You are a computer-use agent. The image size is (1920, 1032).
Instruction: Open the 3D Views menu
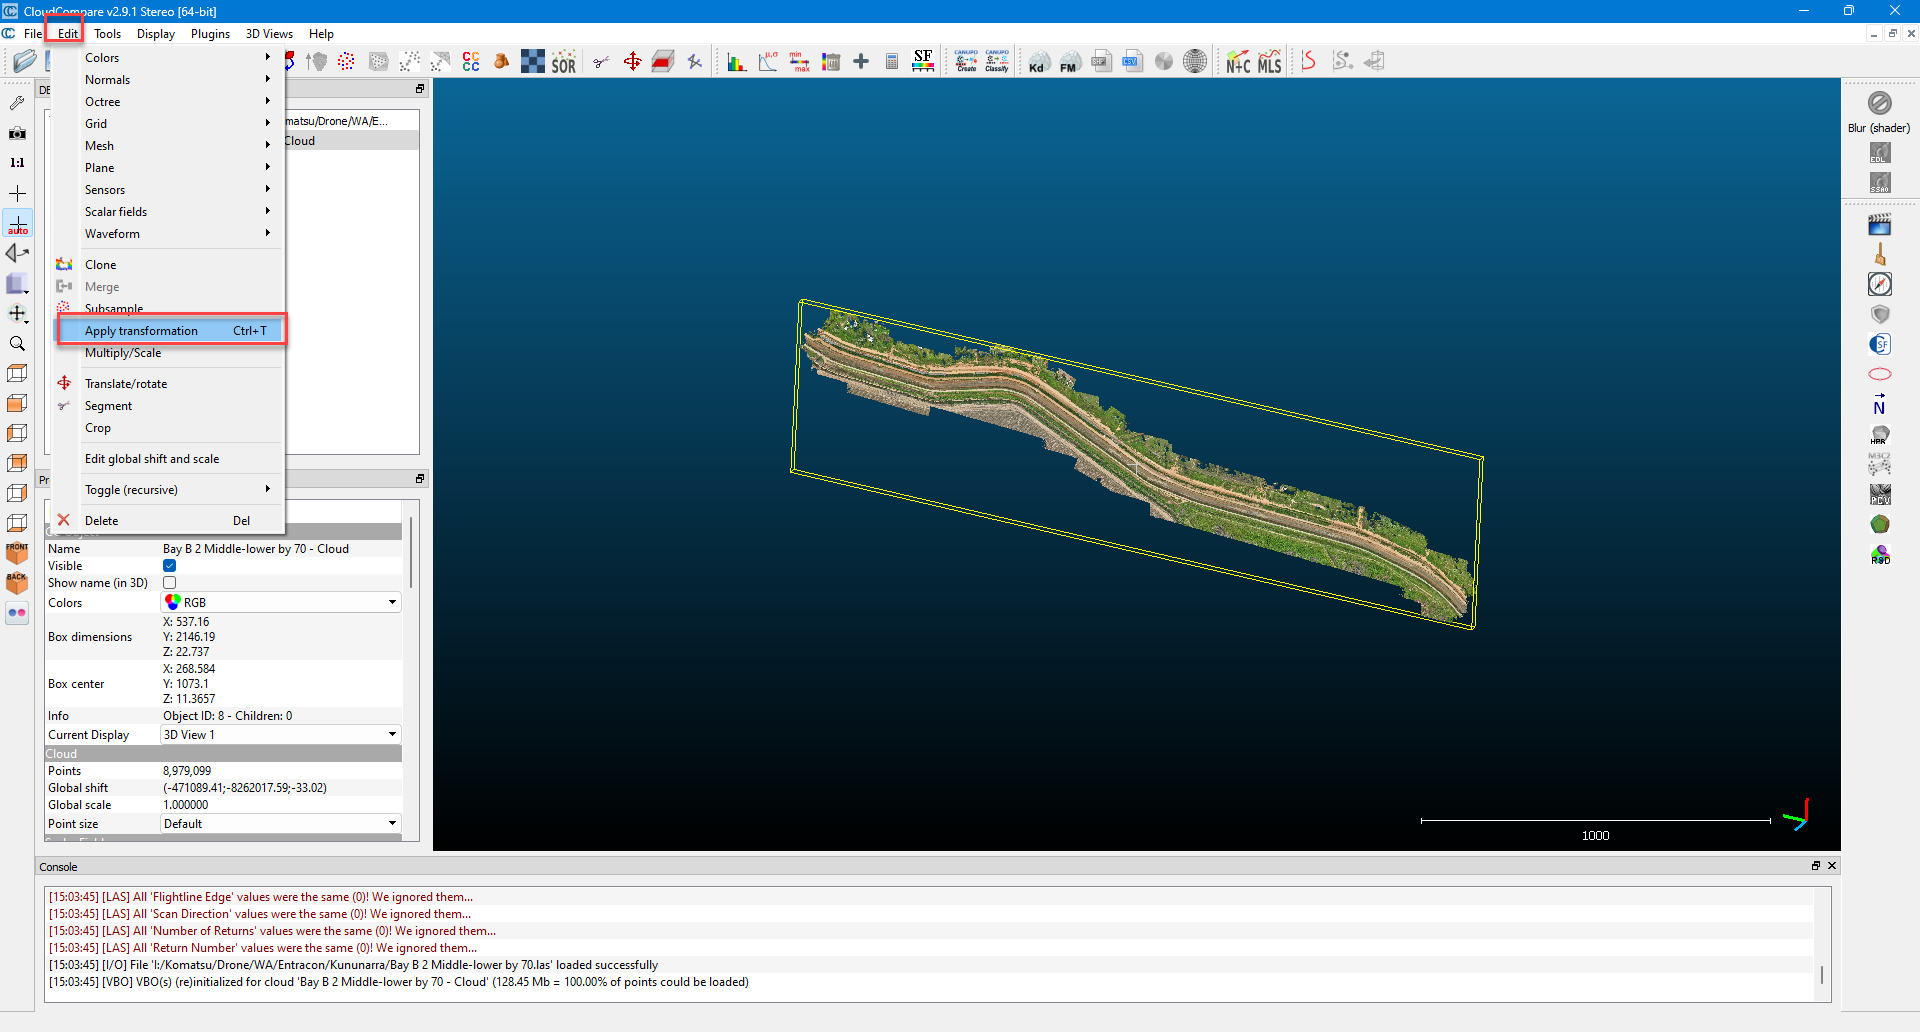269,34
